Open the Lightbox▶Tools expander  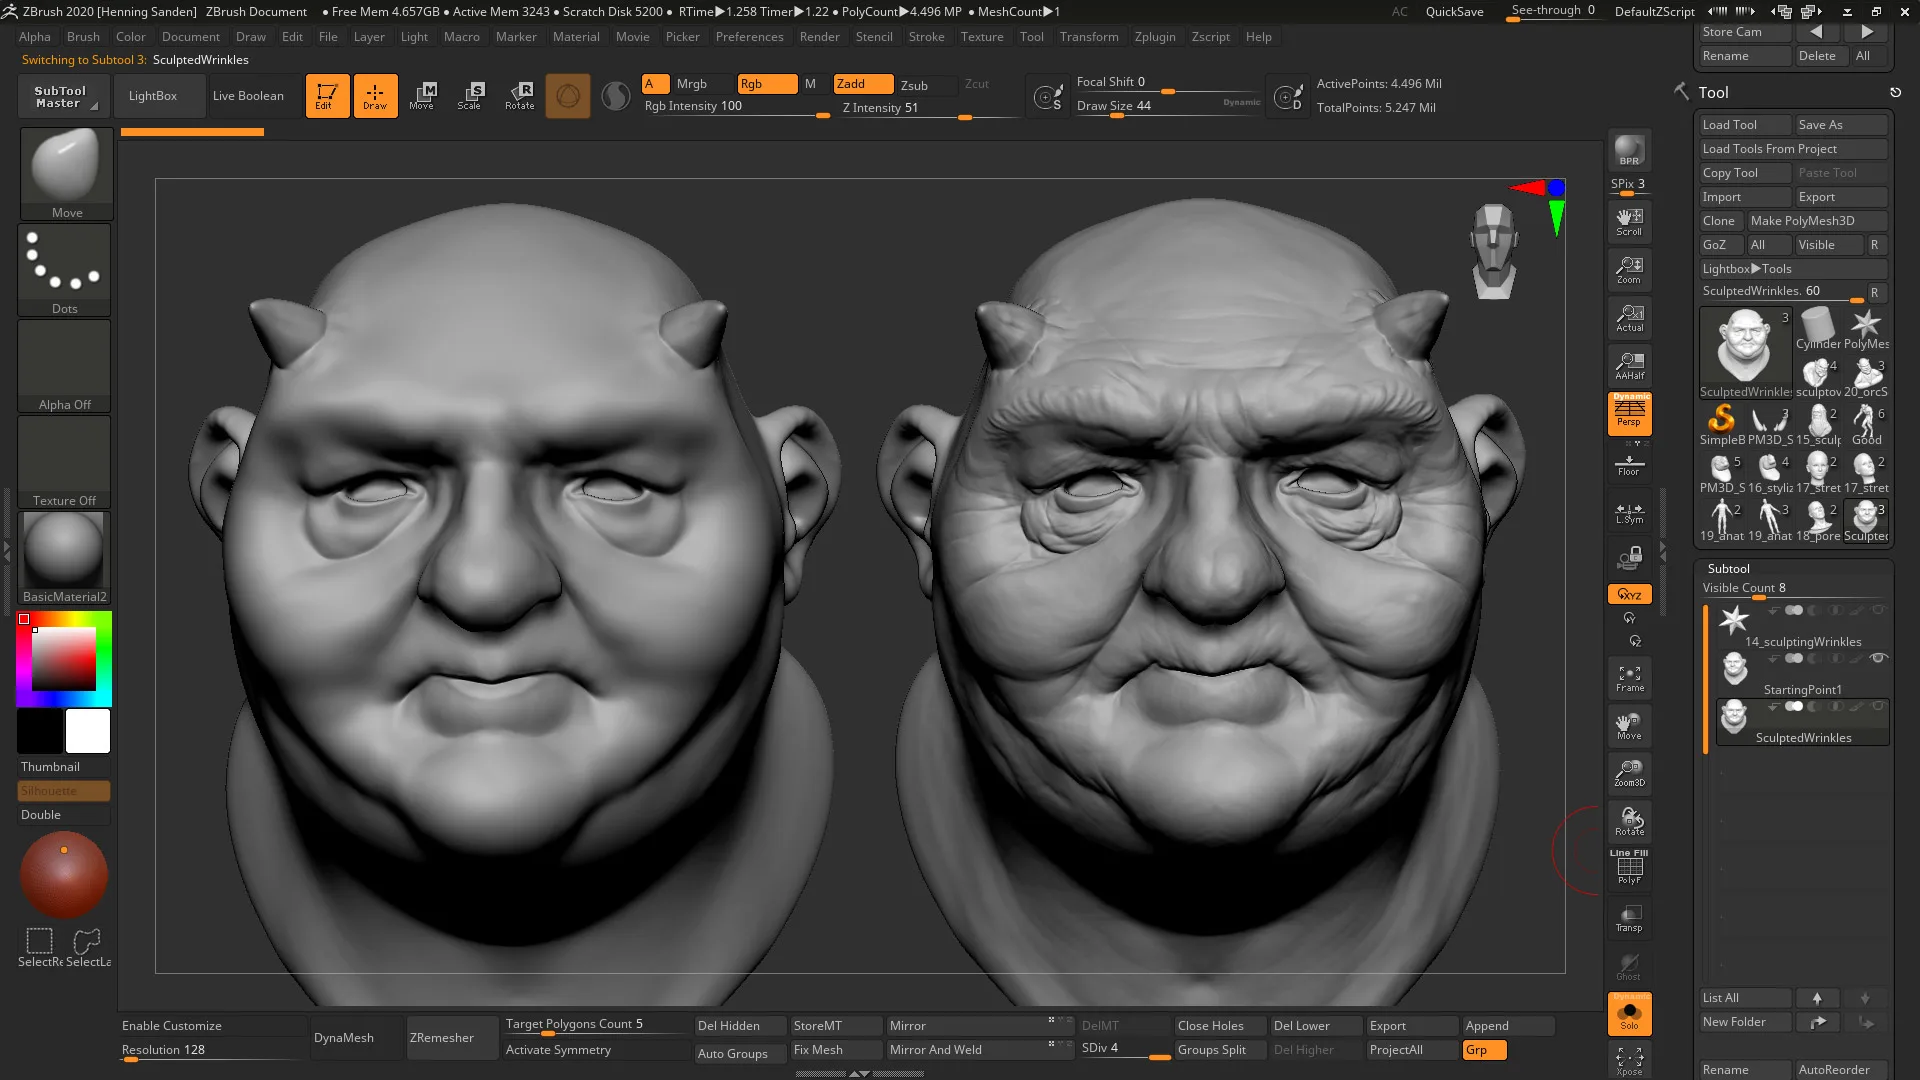[x=1750, y=268]
